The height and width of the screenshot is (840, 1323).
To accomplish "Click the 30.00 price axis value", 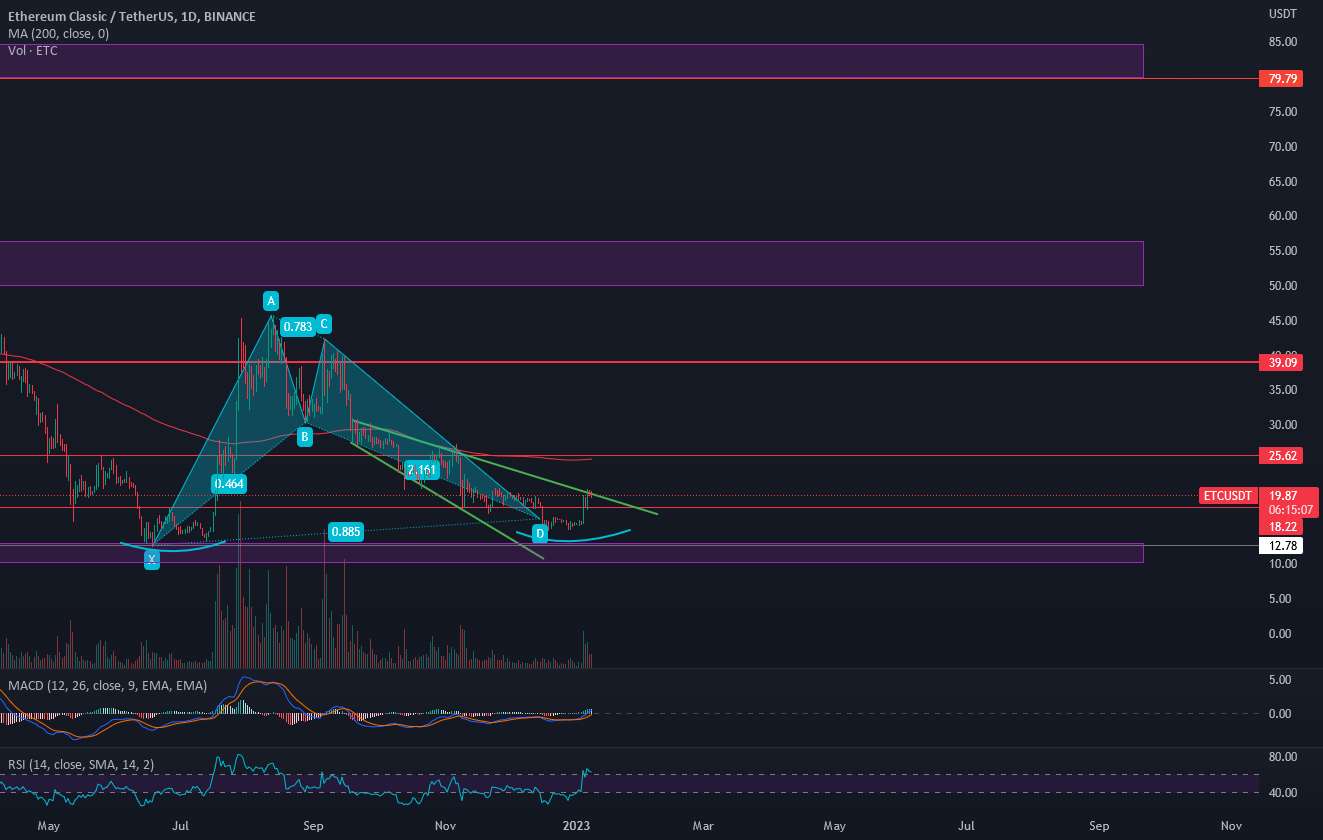I will (1283, 425).
